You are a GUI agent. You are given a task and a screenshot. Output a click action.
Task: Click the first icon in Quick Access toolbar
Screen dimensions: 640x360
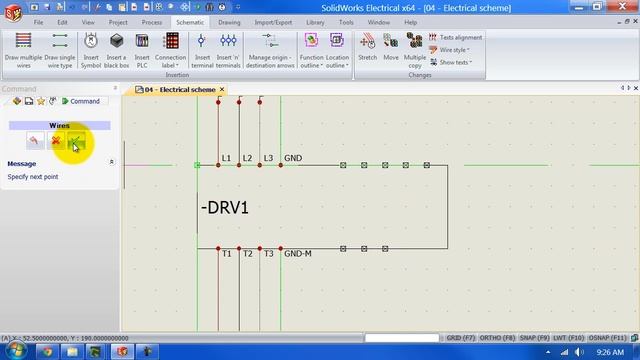click(x=34, y=7)
